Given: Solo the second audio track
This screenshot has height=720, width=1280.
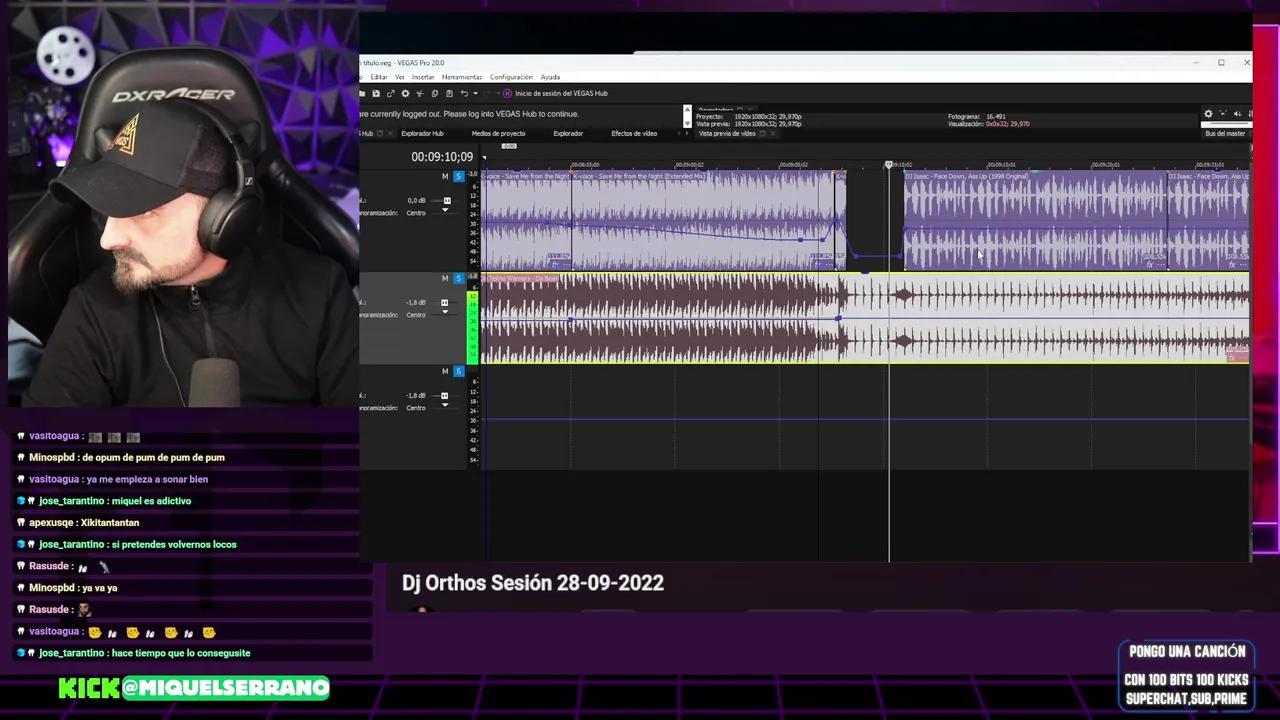Looking at the screenshot, I should point(459,278).
